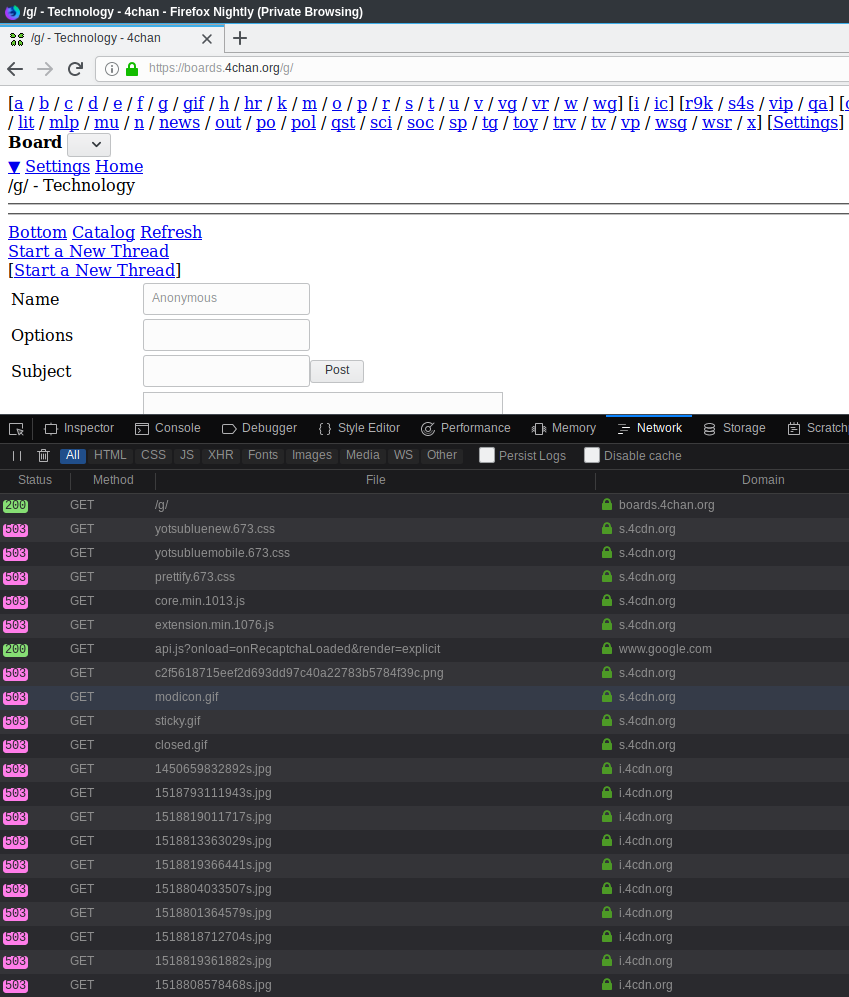
Task: Select the yotsubluenew.673.css request row
Action: tap(424, 529)
